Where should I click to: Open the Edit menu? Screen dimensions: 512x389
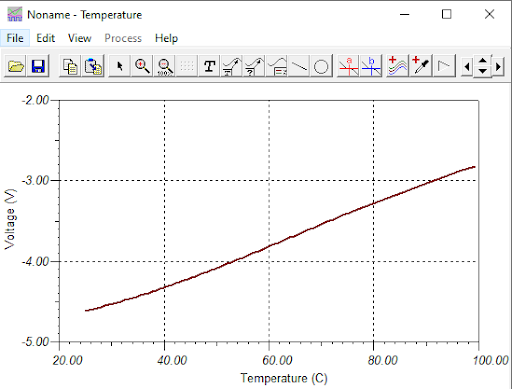[x=46, y=38]
